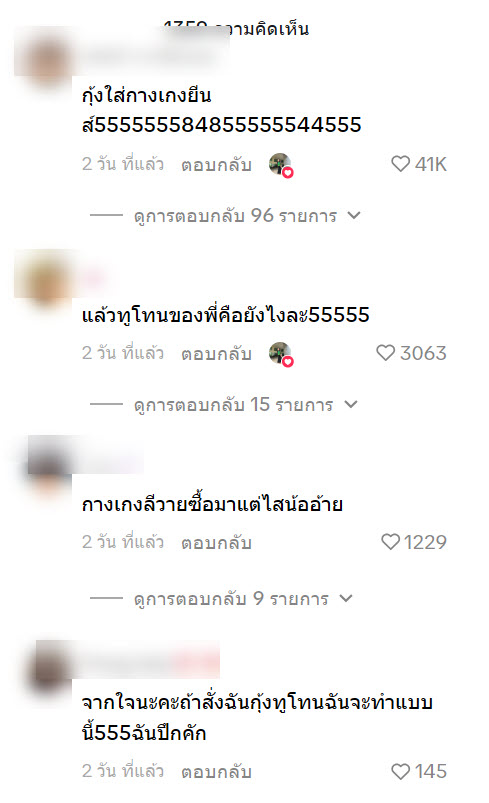Tap the heart next to 145
This screenshot has width=489, height=803.
pos(400,771)
